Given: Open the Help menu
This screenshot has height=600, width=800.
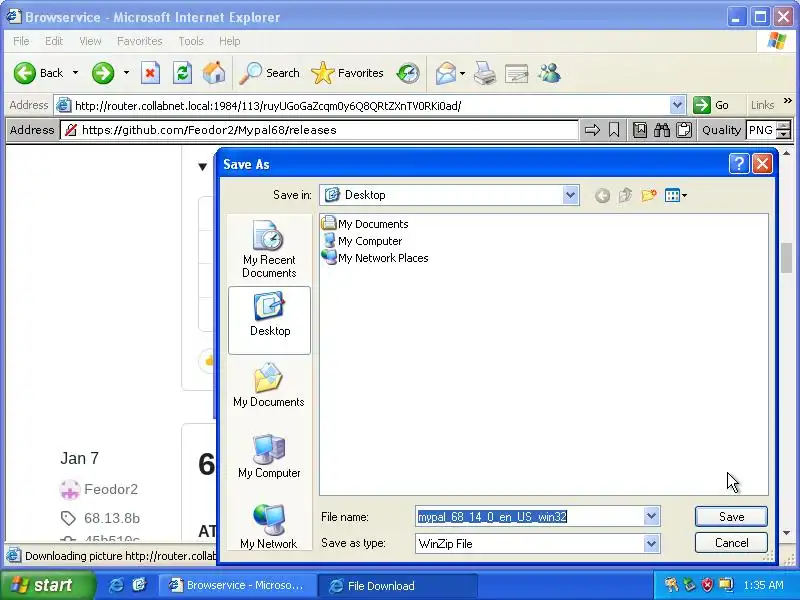Looking at the screenshot, I should point(230,41).
